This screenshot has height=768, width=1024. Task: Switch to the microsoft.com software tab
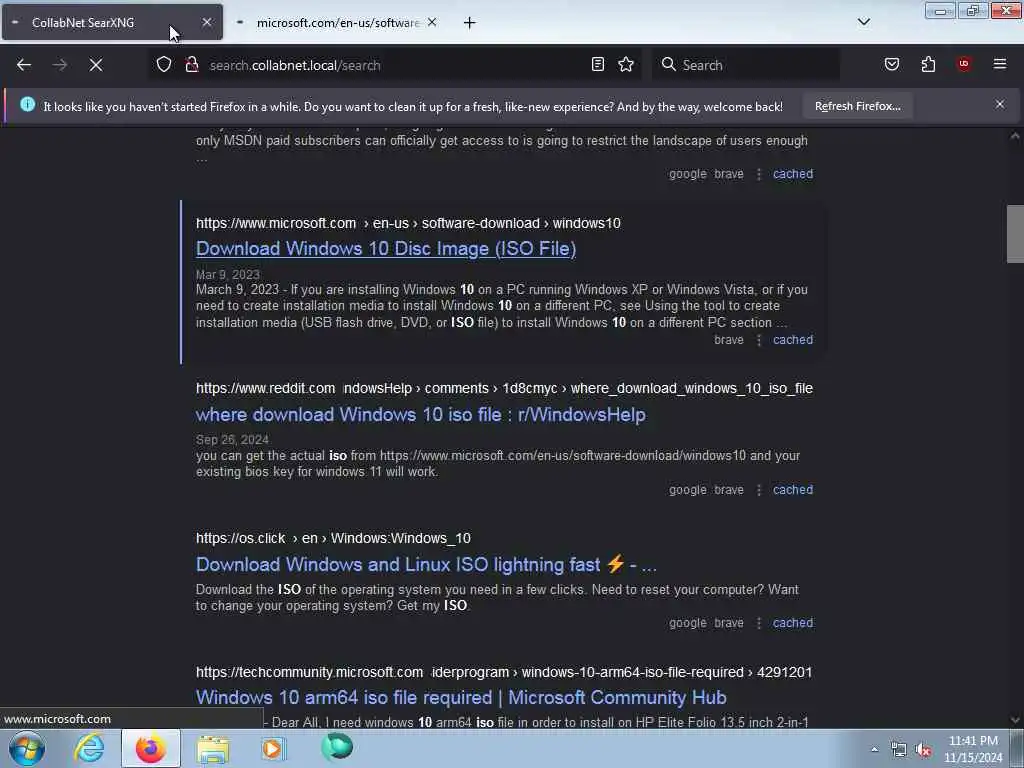(x=337, y=22)
